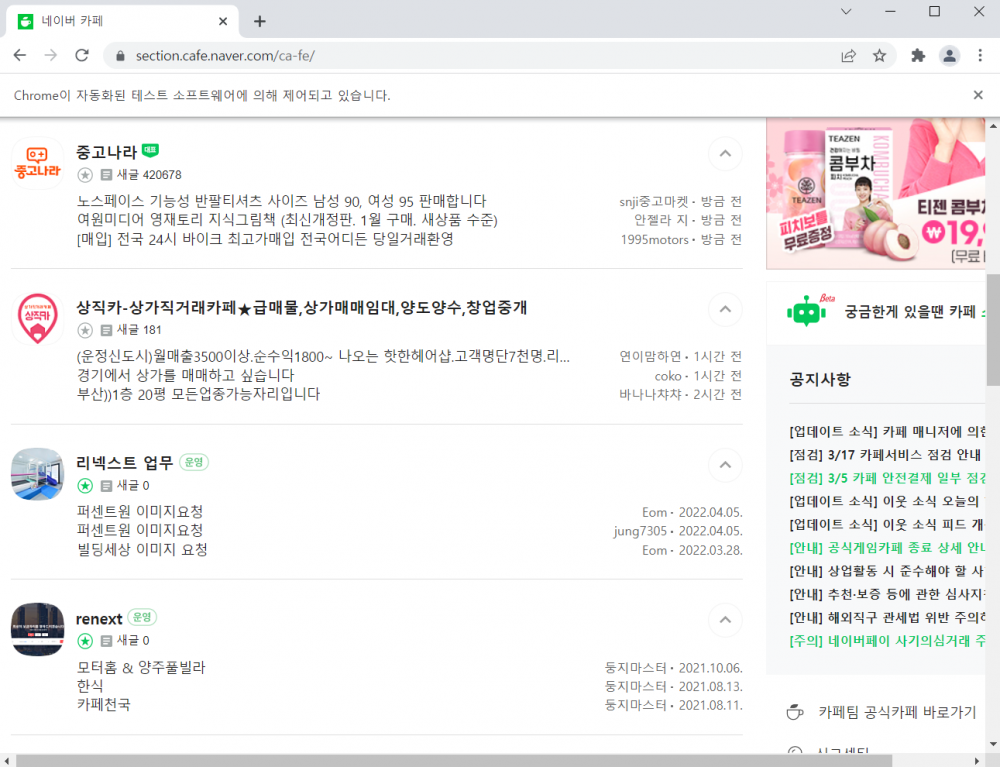Click the green chatbot robot icon

(x=806, y=312)
